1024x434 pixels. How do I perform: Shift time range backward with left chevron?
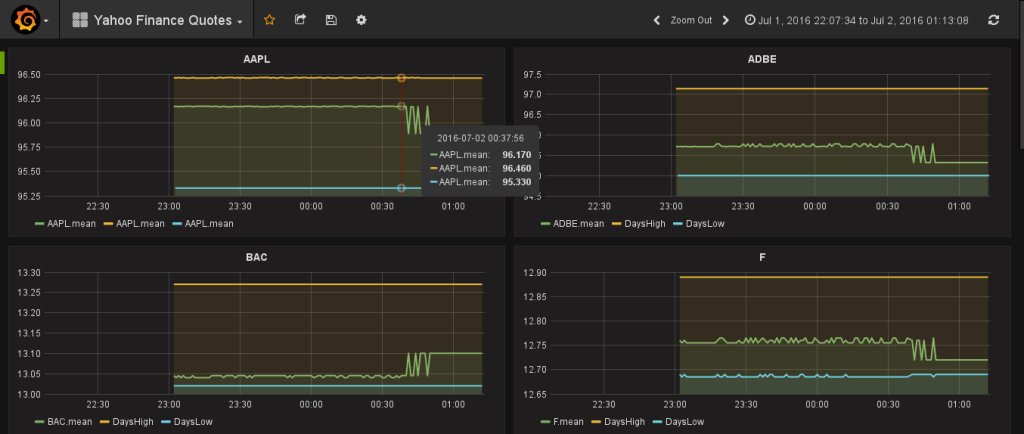(657, 20)
